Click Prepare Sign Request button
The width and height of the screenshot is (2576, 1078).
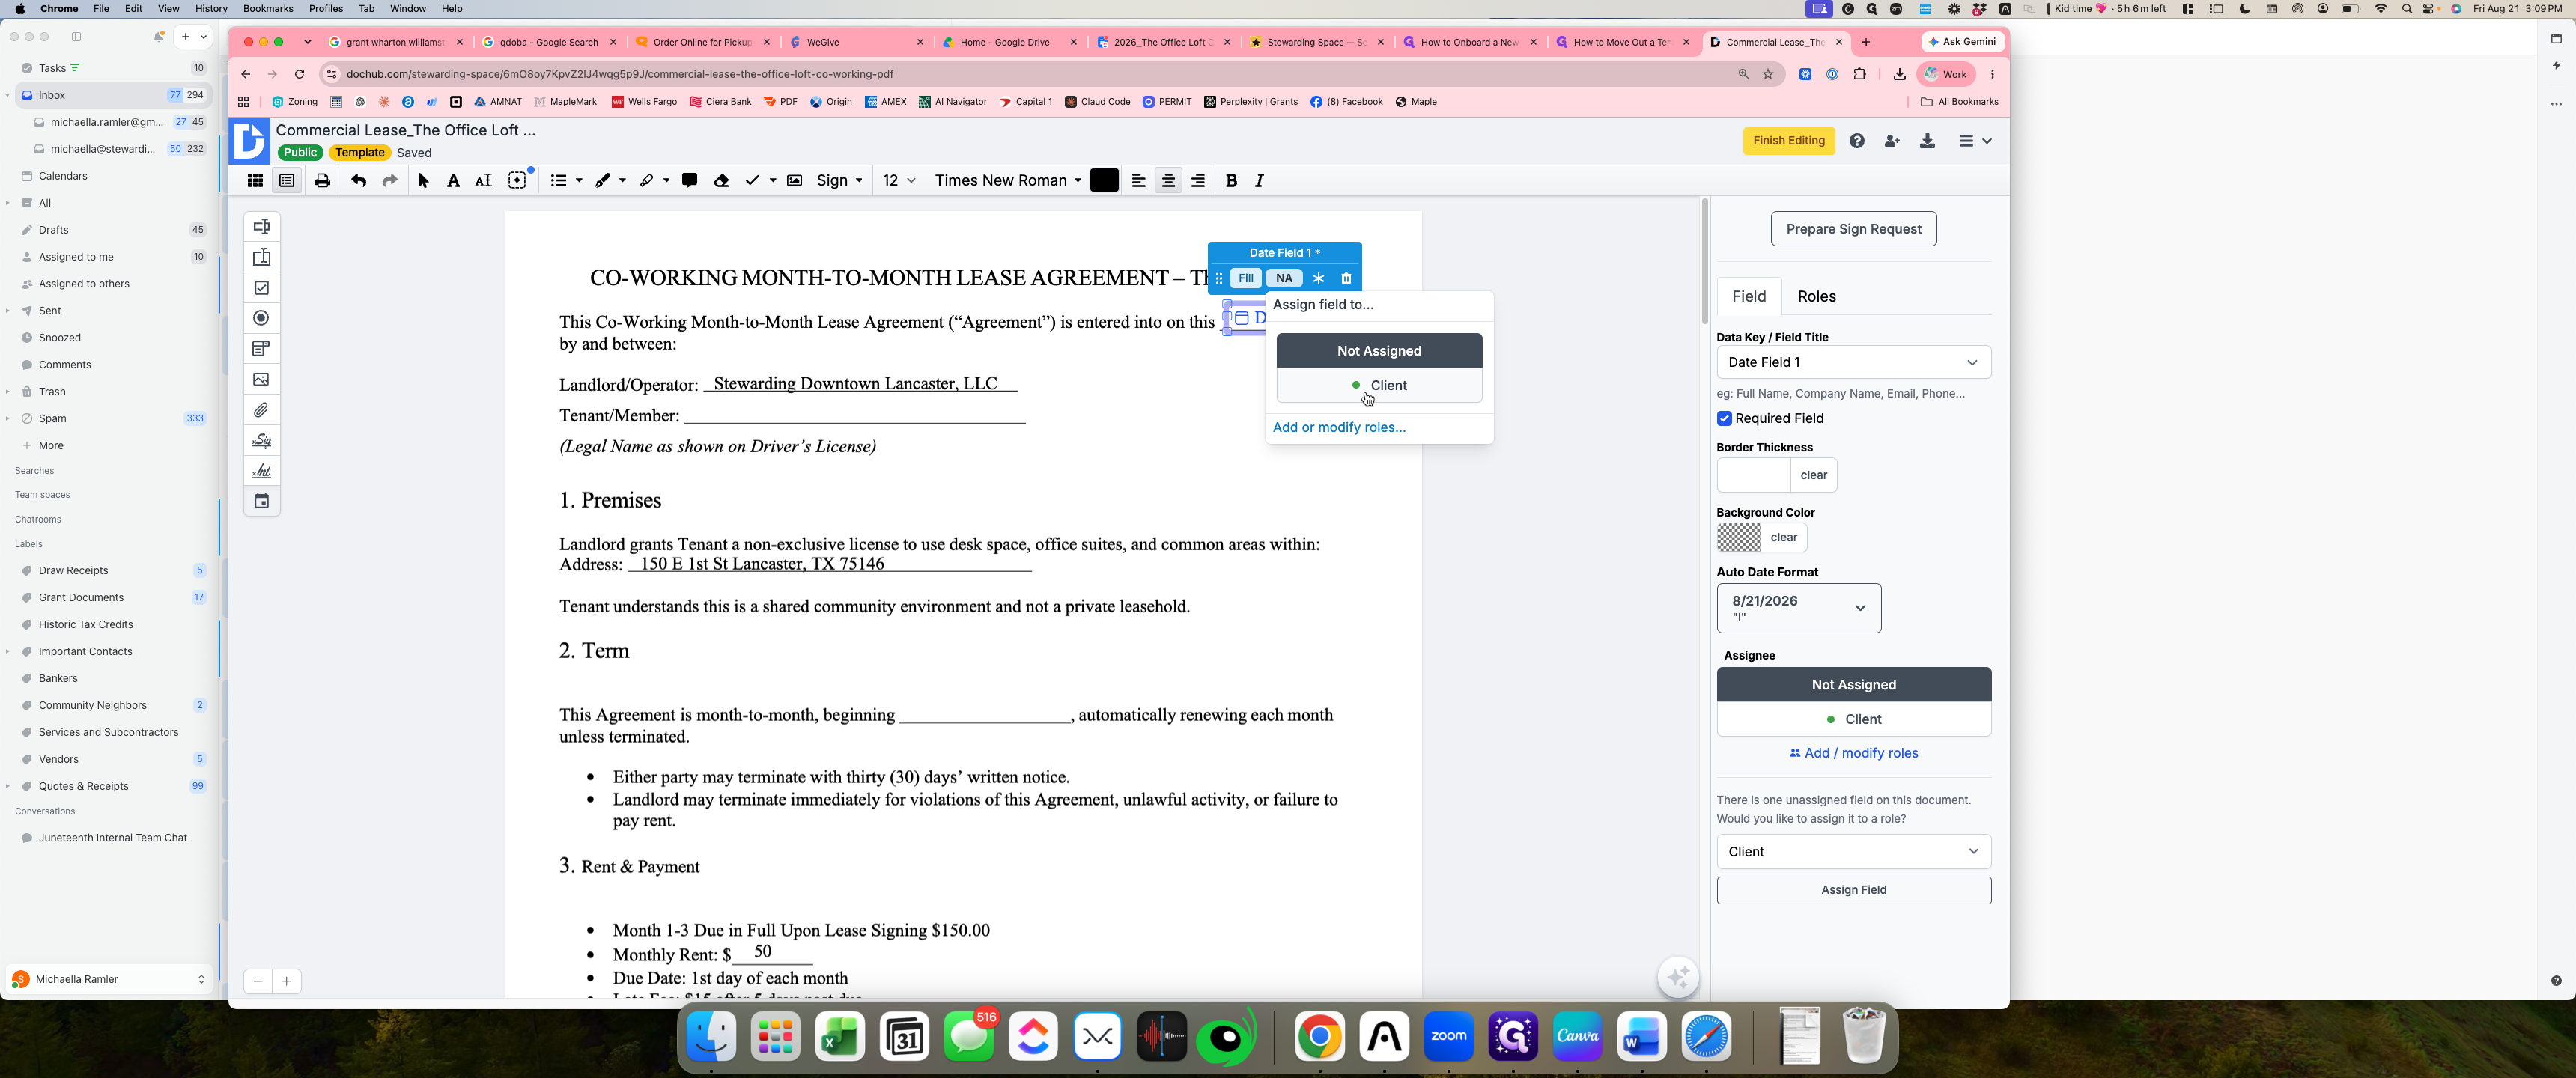[1853, 229]
